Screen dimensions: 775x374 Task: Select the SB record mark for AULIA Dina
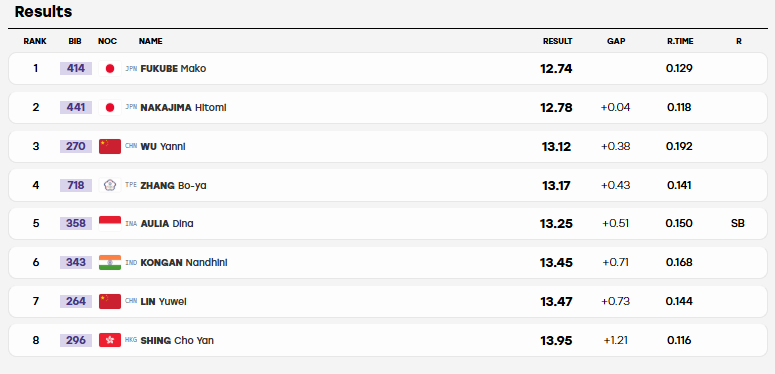(737, 223)
